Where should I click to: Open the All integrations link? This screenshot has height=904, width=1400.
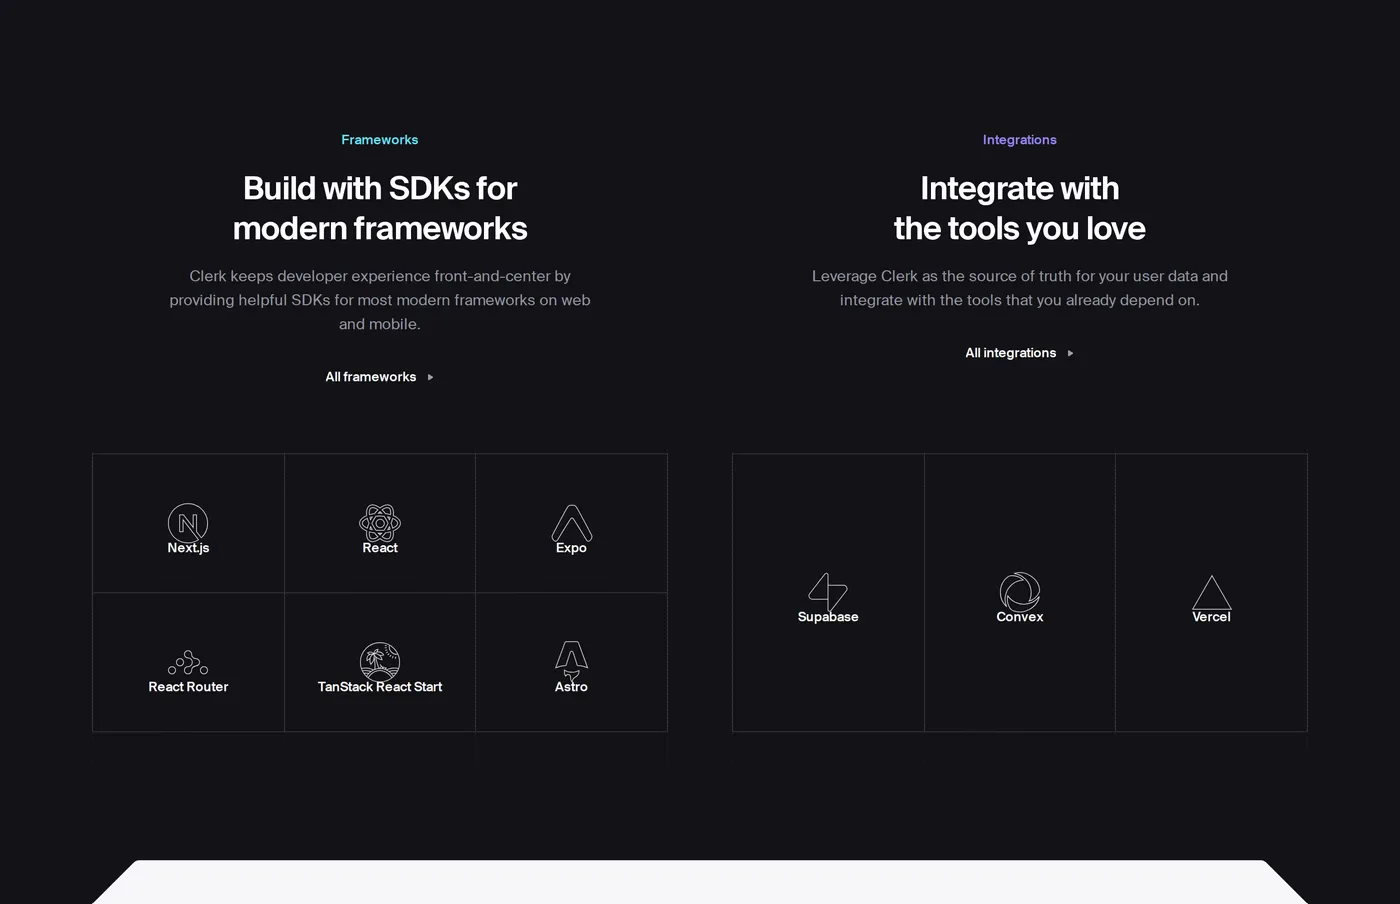(1020, 353)
